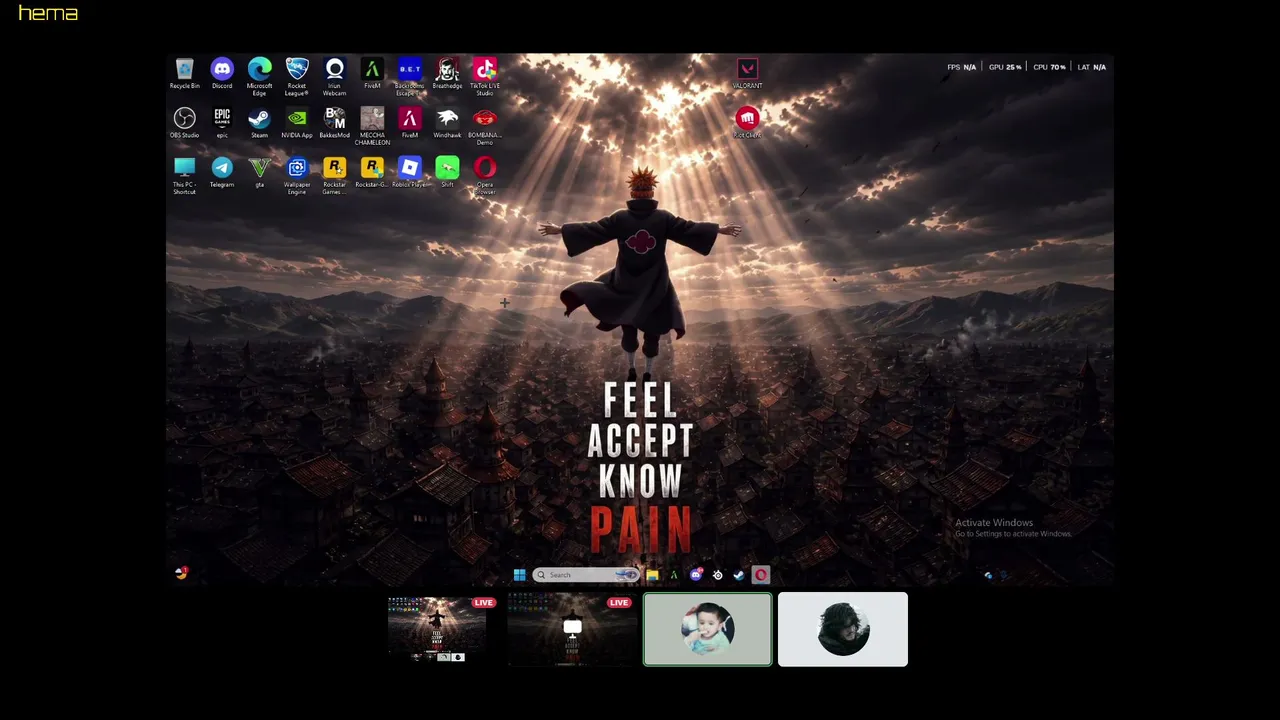Viewport: 1280px width, 720px height.
Task: Select the baby avatar participant tile
Action: pos(708,629)
